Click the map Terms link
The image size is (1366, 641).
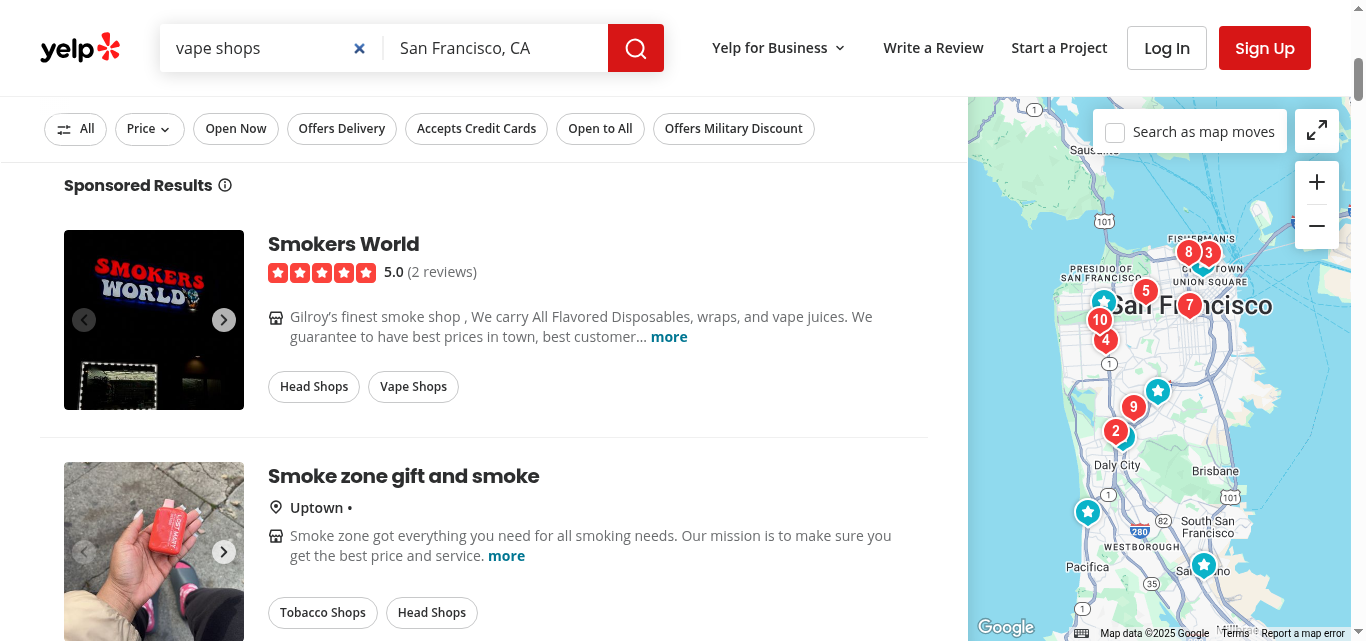1235,633
